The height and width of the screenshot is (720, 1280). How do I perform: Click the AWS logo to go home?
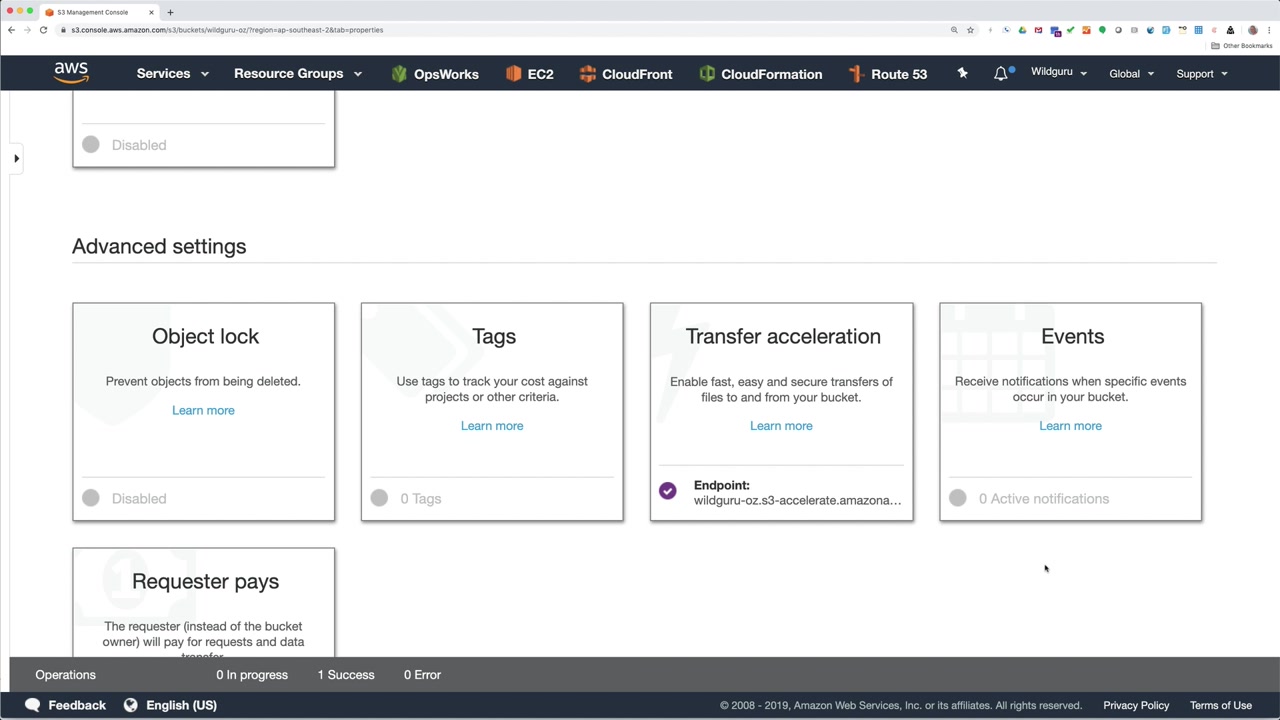71,73
